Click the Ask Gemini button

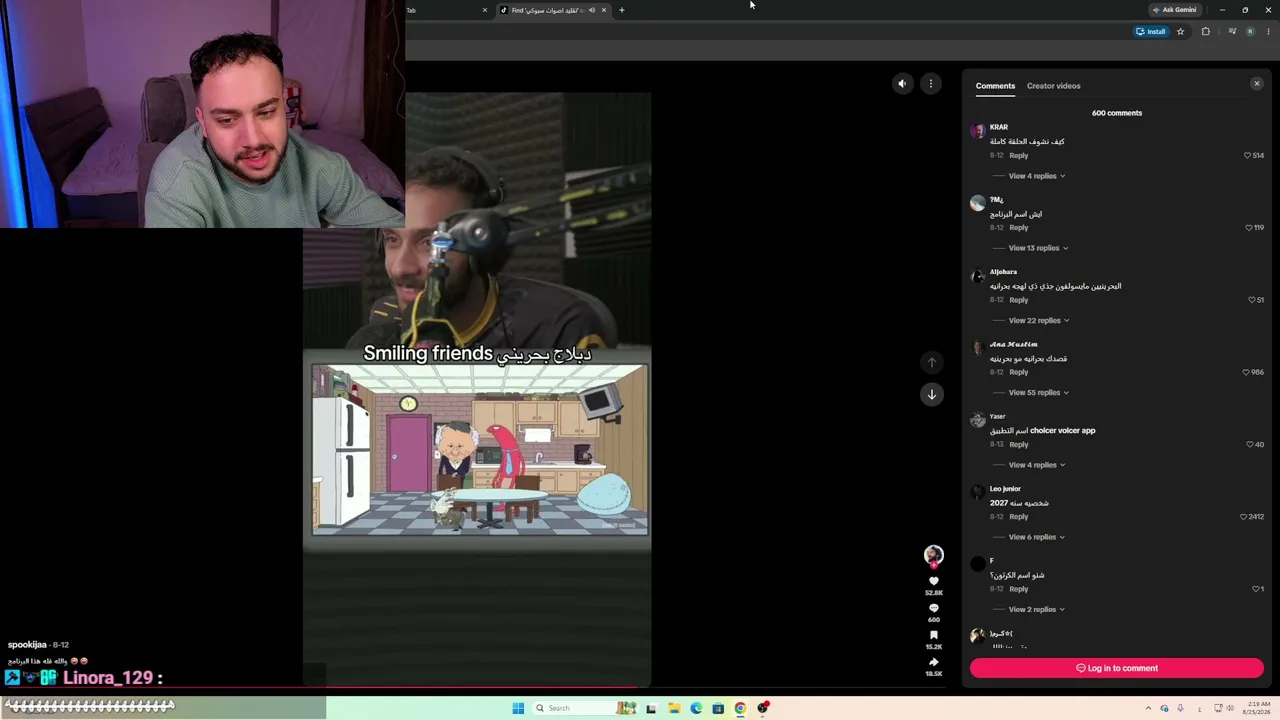point(1174,10)
